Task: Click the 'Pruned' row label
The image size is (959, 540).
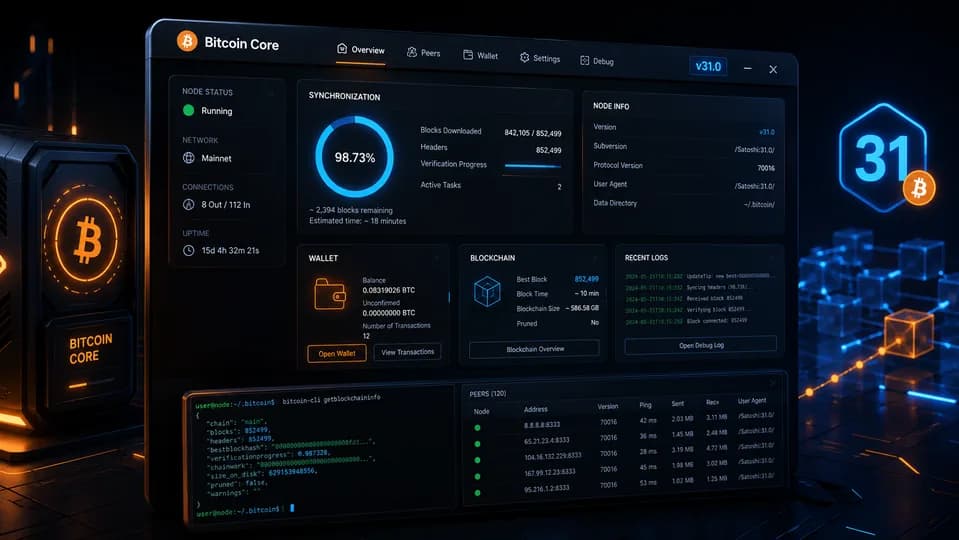Action: tap(527, 324)
